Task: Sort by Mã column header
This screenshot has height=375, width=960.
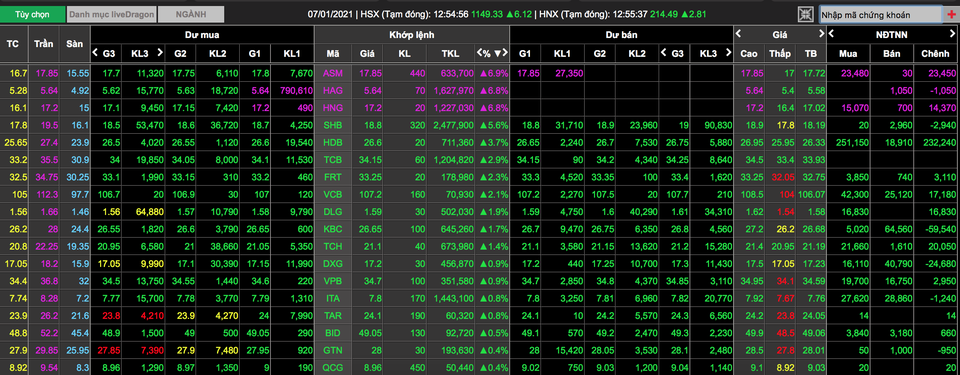Action: (332, 53)
